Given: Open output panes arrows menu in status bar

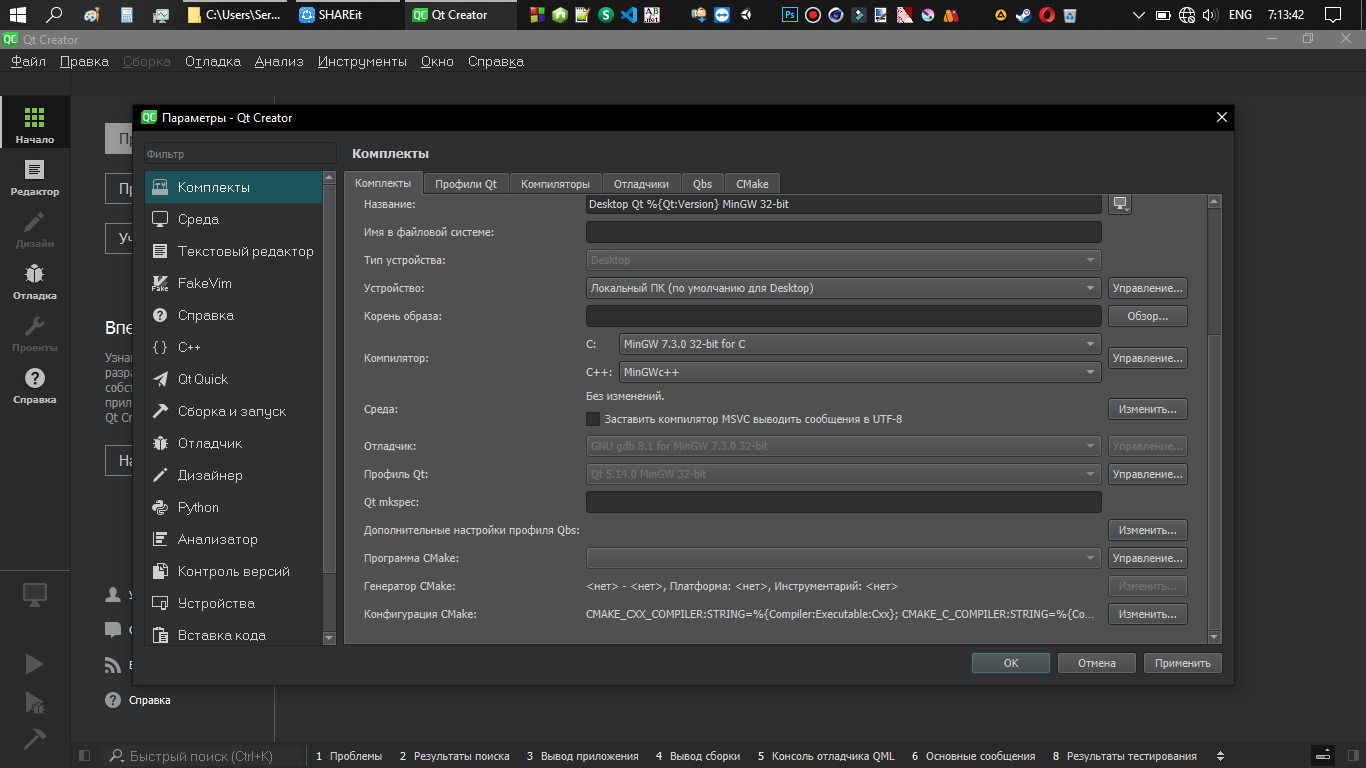Looking at the screenshot, I should [x=1219, y=756].
